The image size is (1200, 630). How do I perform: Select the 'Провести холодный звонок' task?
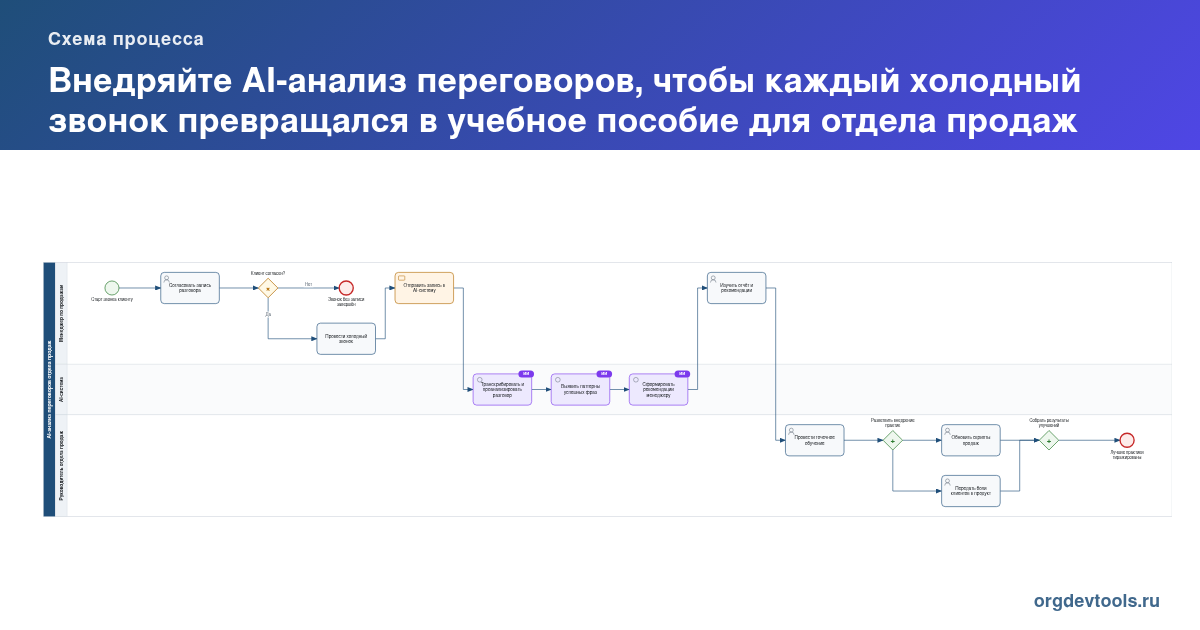click(x=346, y=339)
